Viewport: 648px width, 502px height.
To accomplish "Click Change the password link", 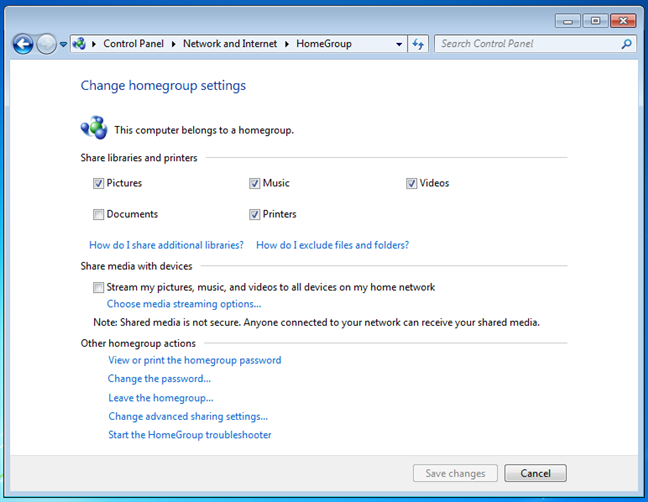I will point(159,379).
